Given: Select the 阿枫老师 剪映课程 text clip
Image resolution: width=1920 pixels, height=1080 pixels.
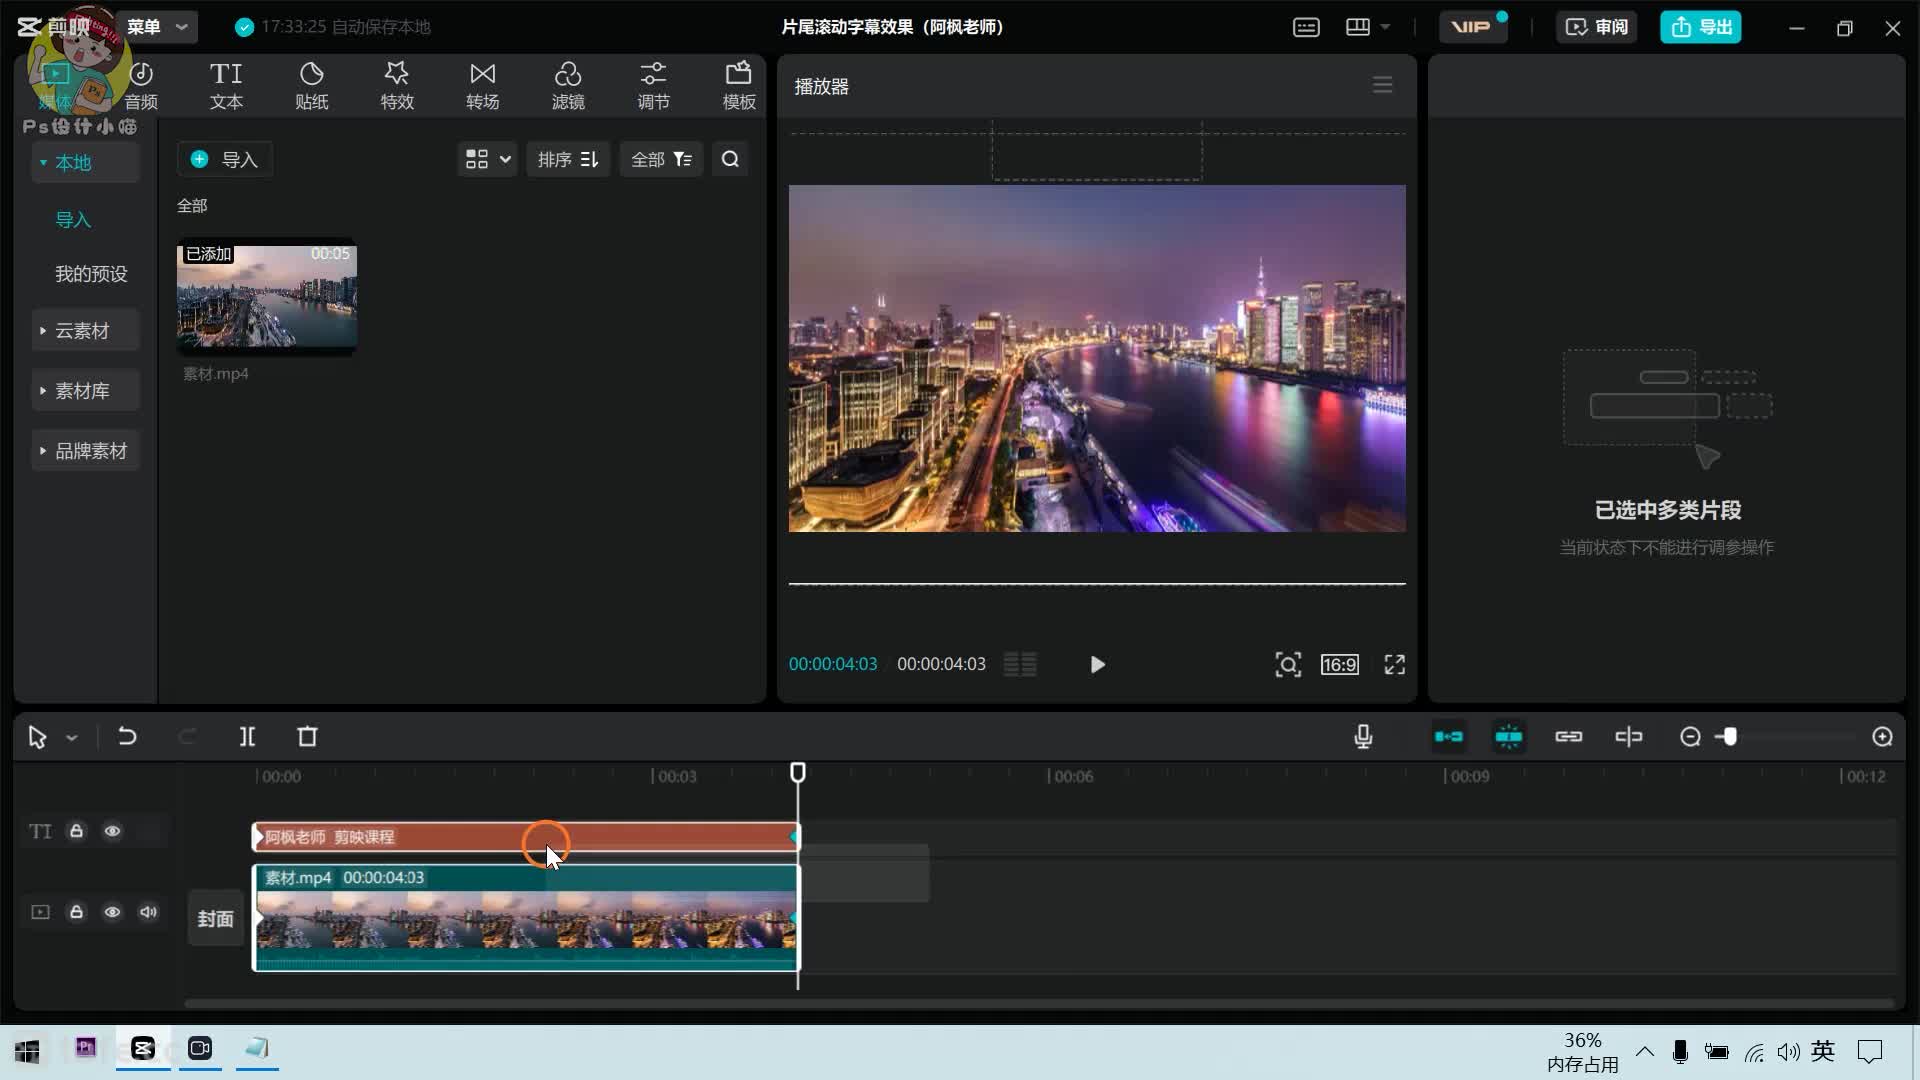Looking at the screenshot, I should [526, 837].
